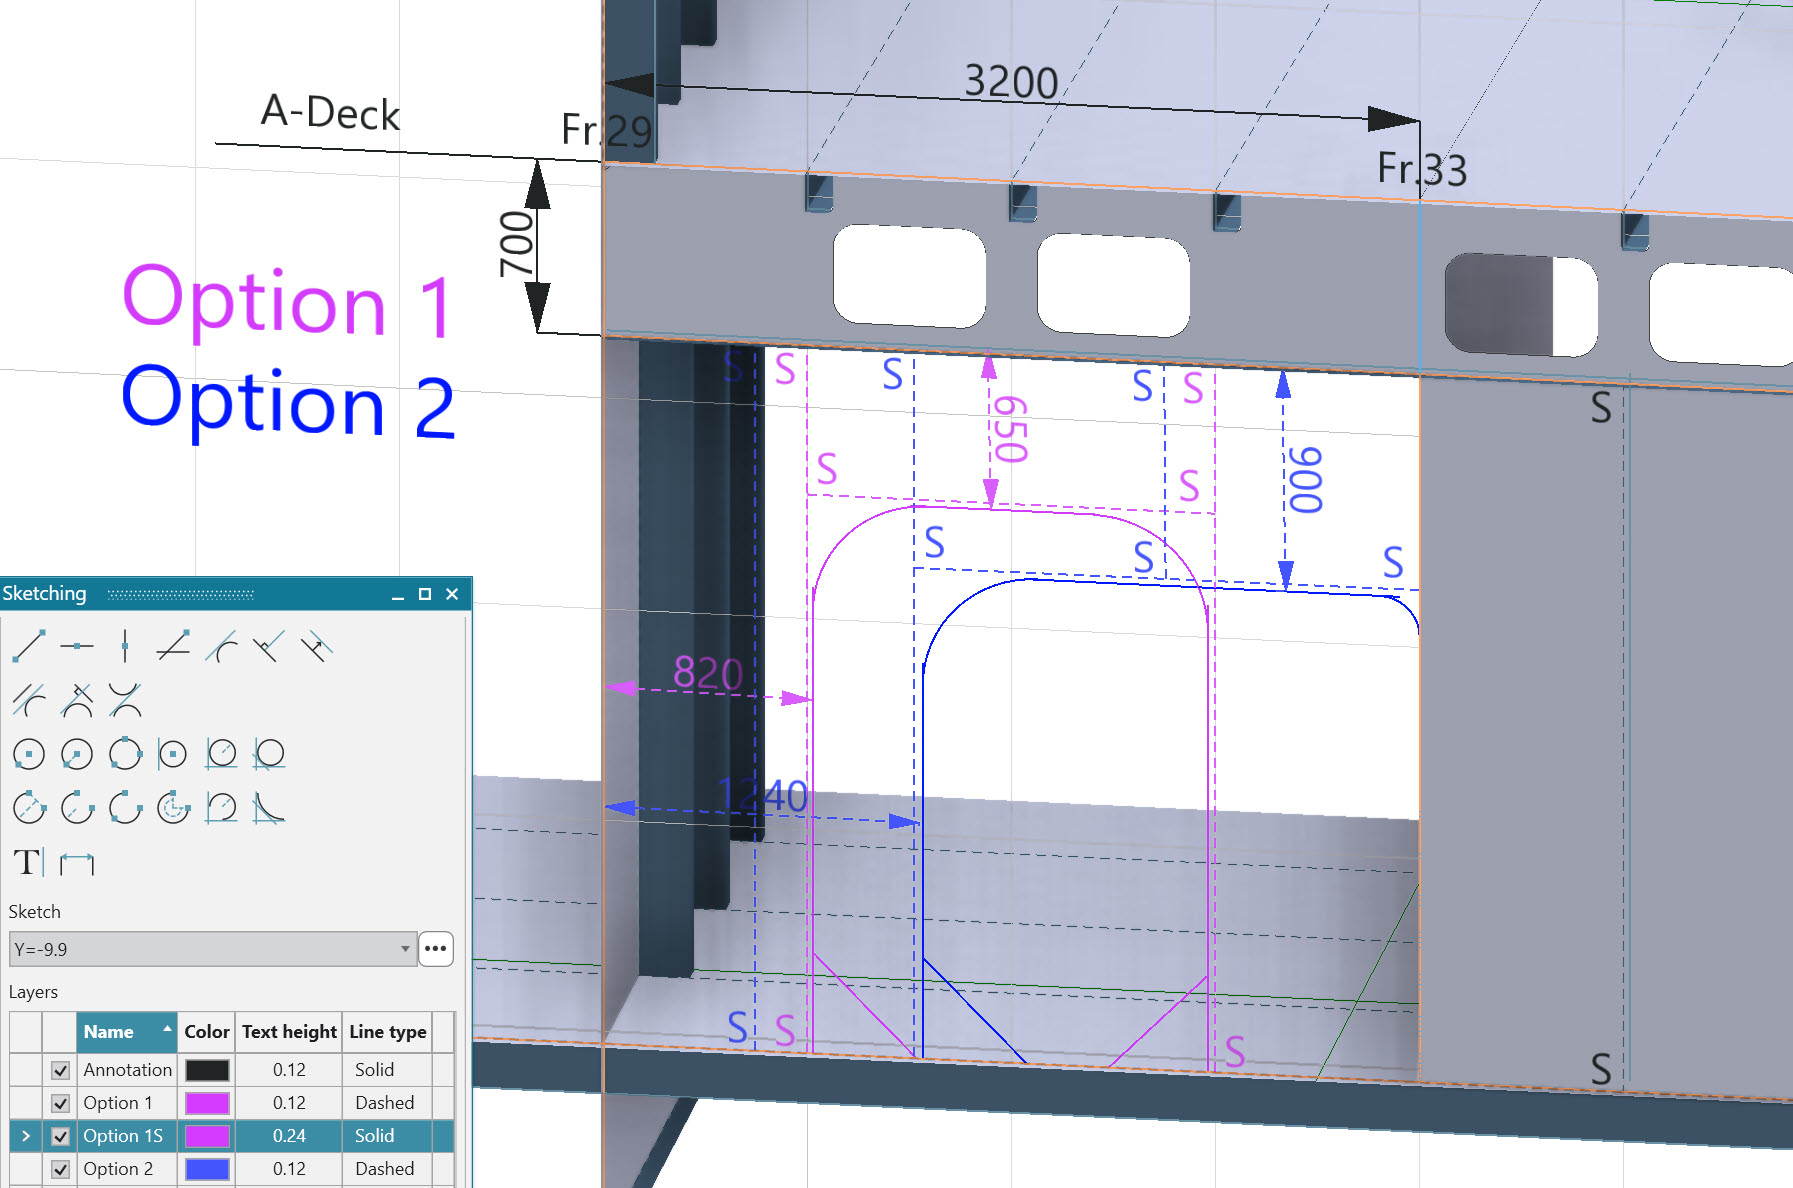Open the blue color swatch for Option 2
The height and width of the screenshot is (1188, 1793).
pyautogui.click(x=207, y=1169)
